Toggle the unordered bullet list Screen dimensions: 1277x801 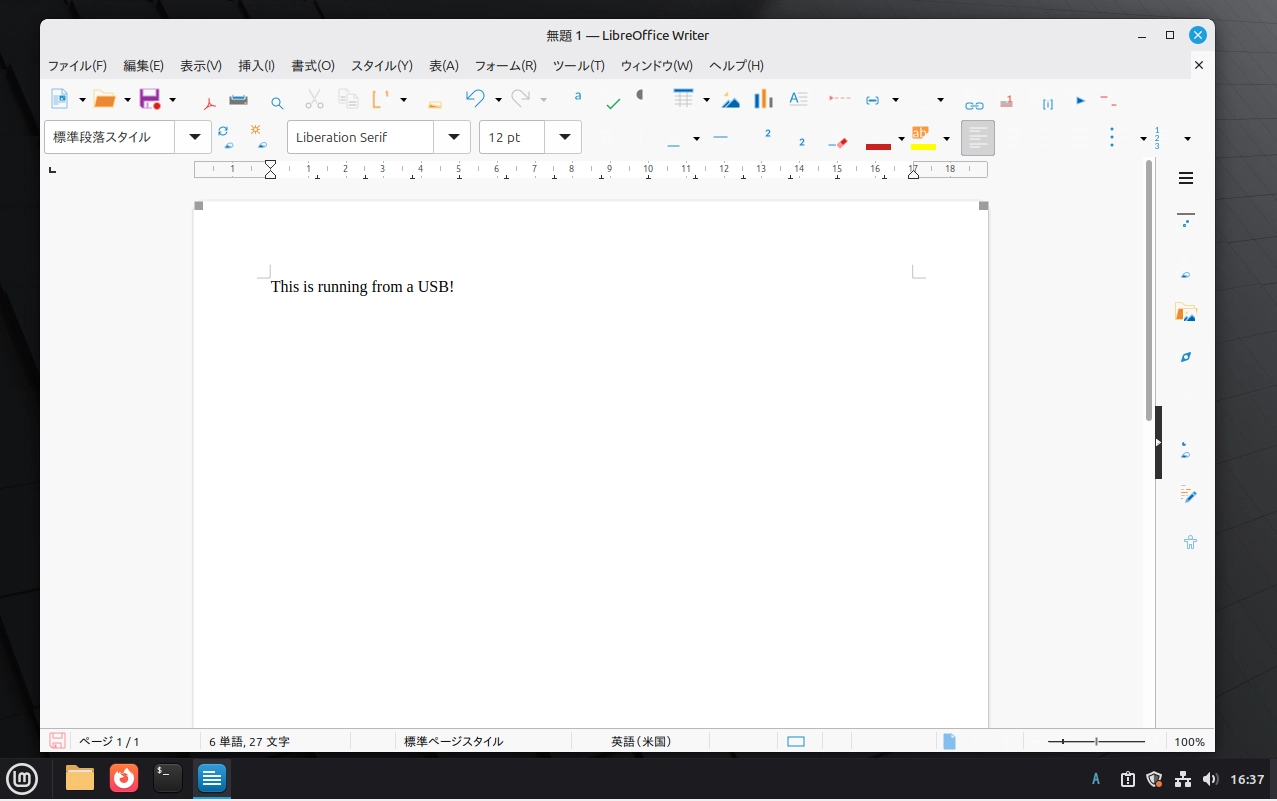(x=1111, y=138)
